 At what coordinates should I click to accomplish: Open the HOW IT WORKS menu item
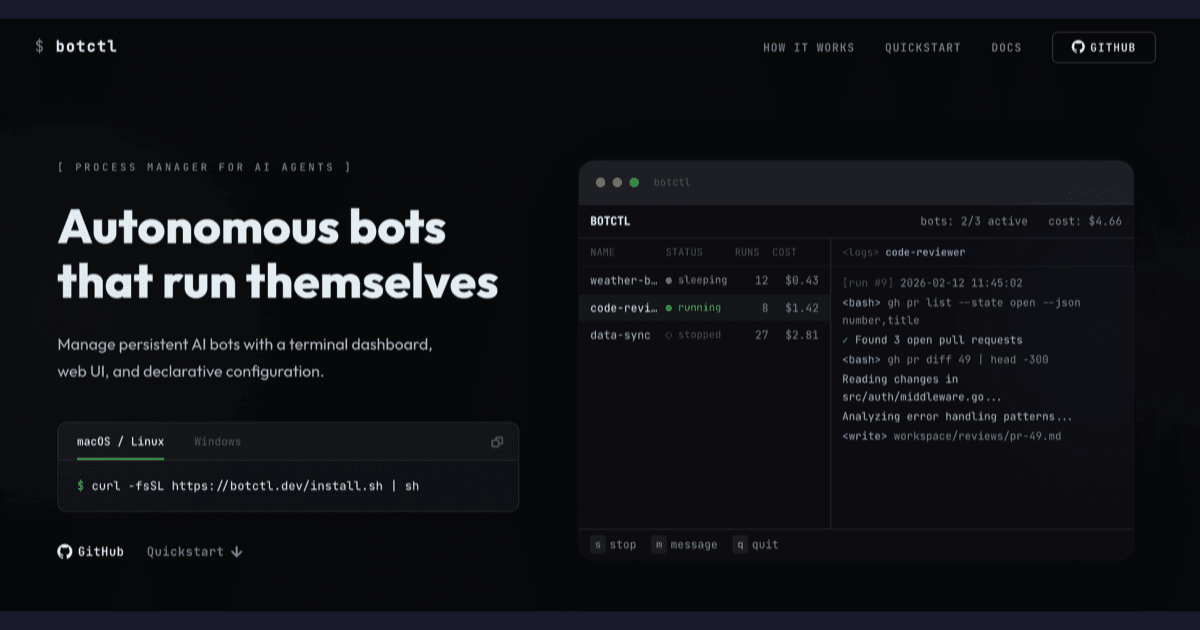coord(809,47)
